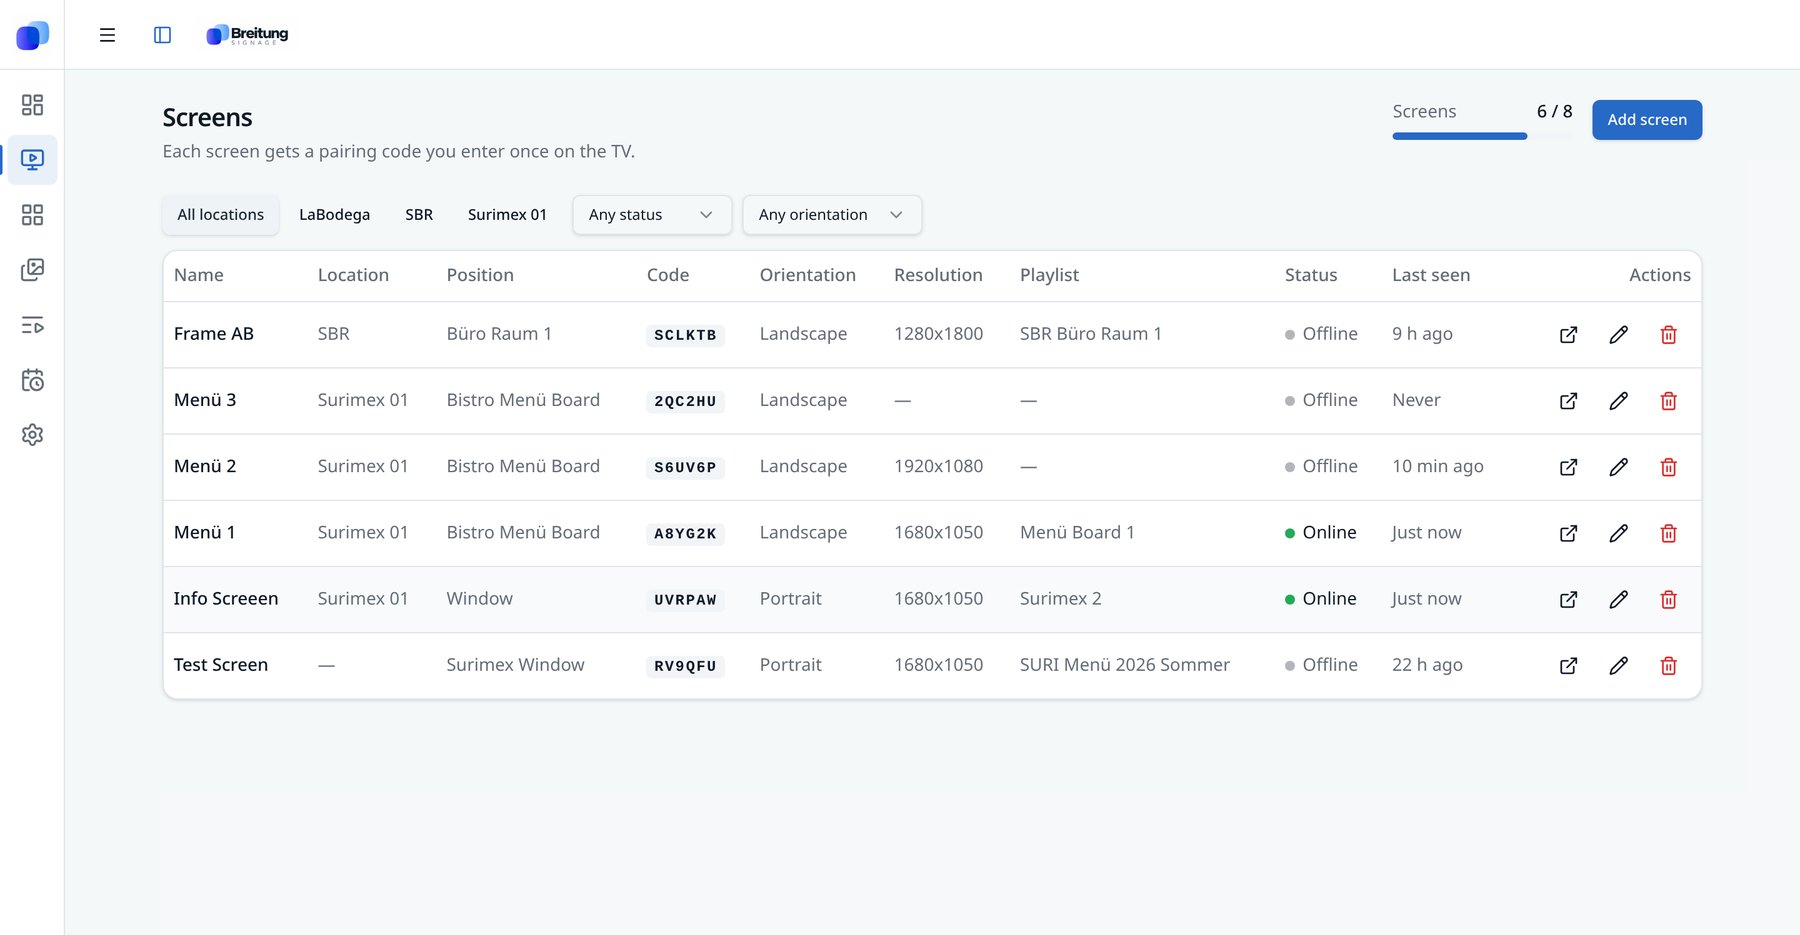The width and height of the screenshot is (1800, 935).
Task: Open the playlists icon in sidebar
Action: click(32, 325)
